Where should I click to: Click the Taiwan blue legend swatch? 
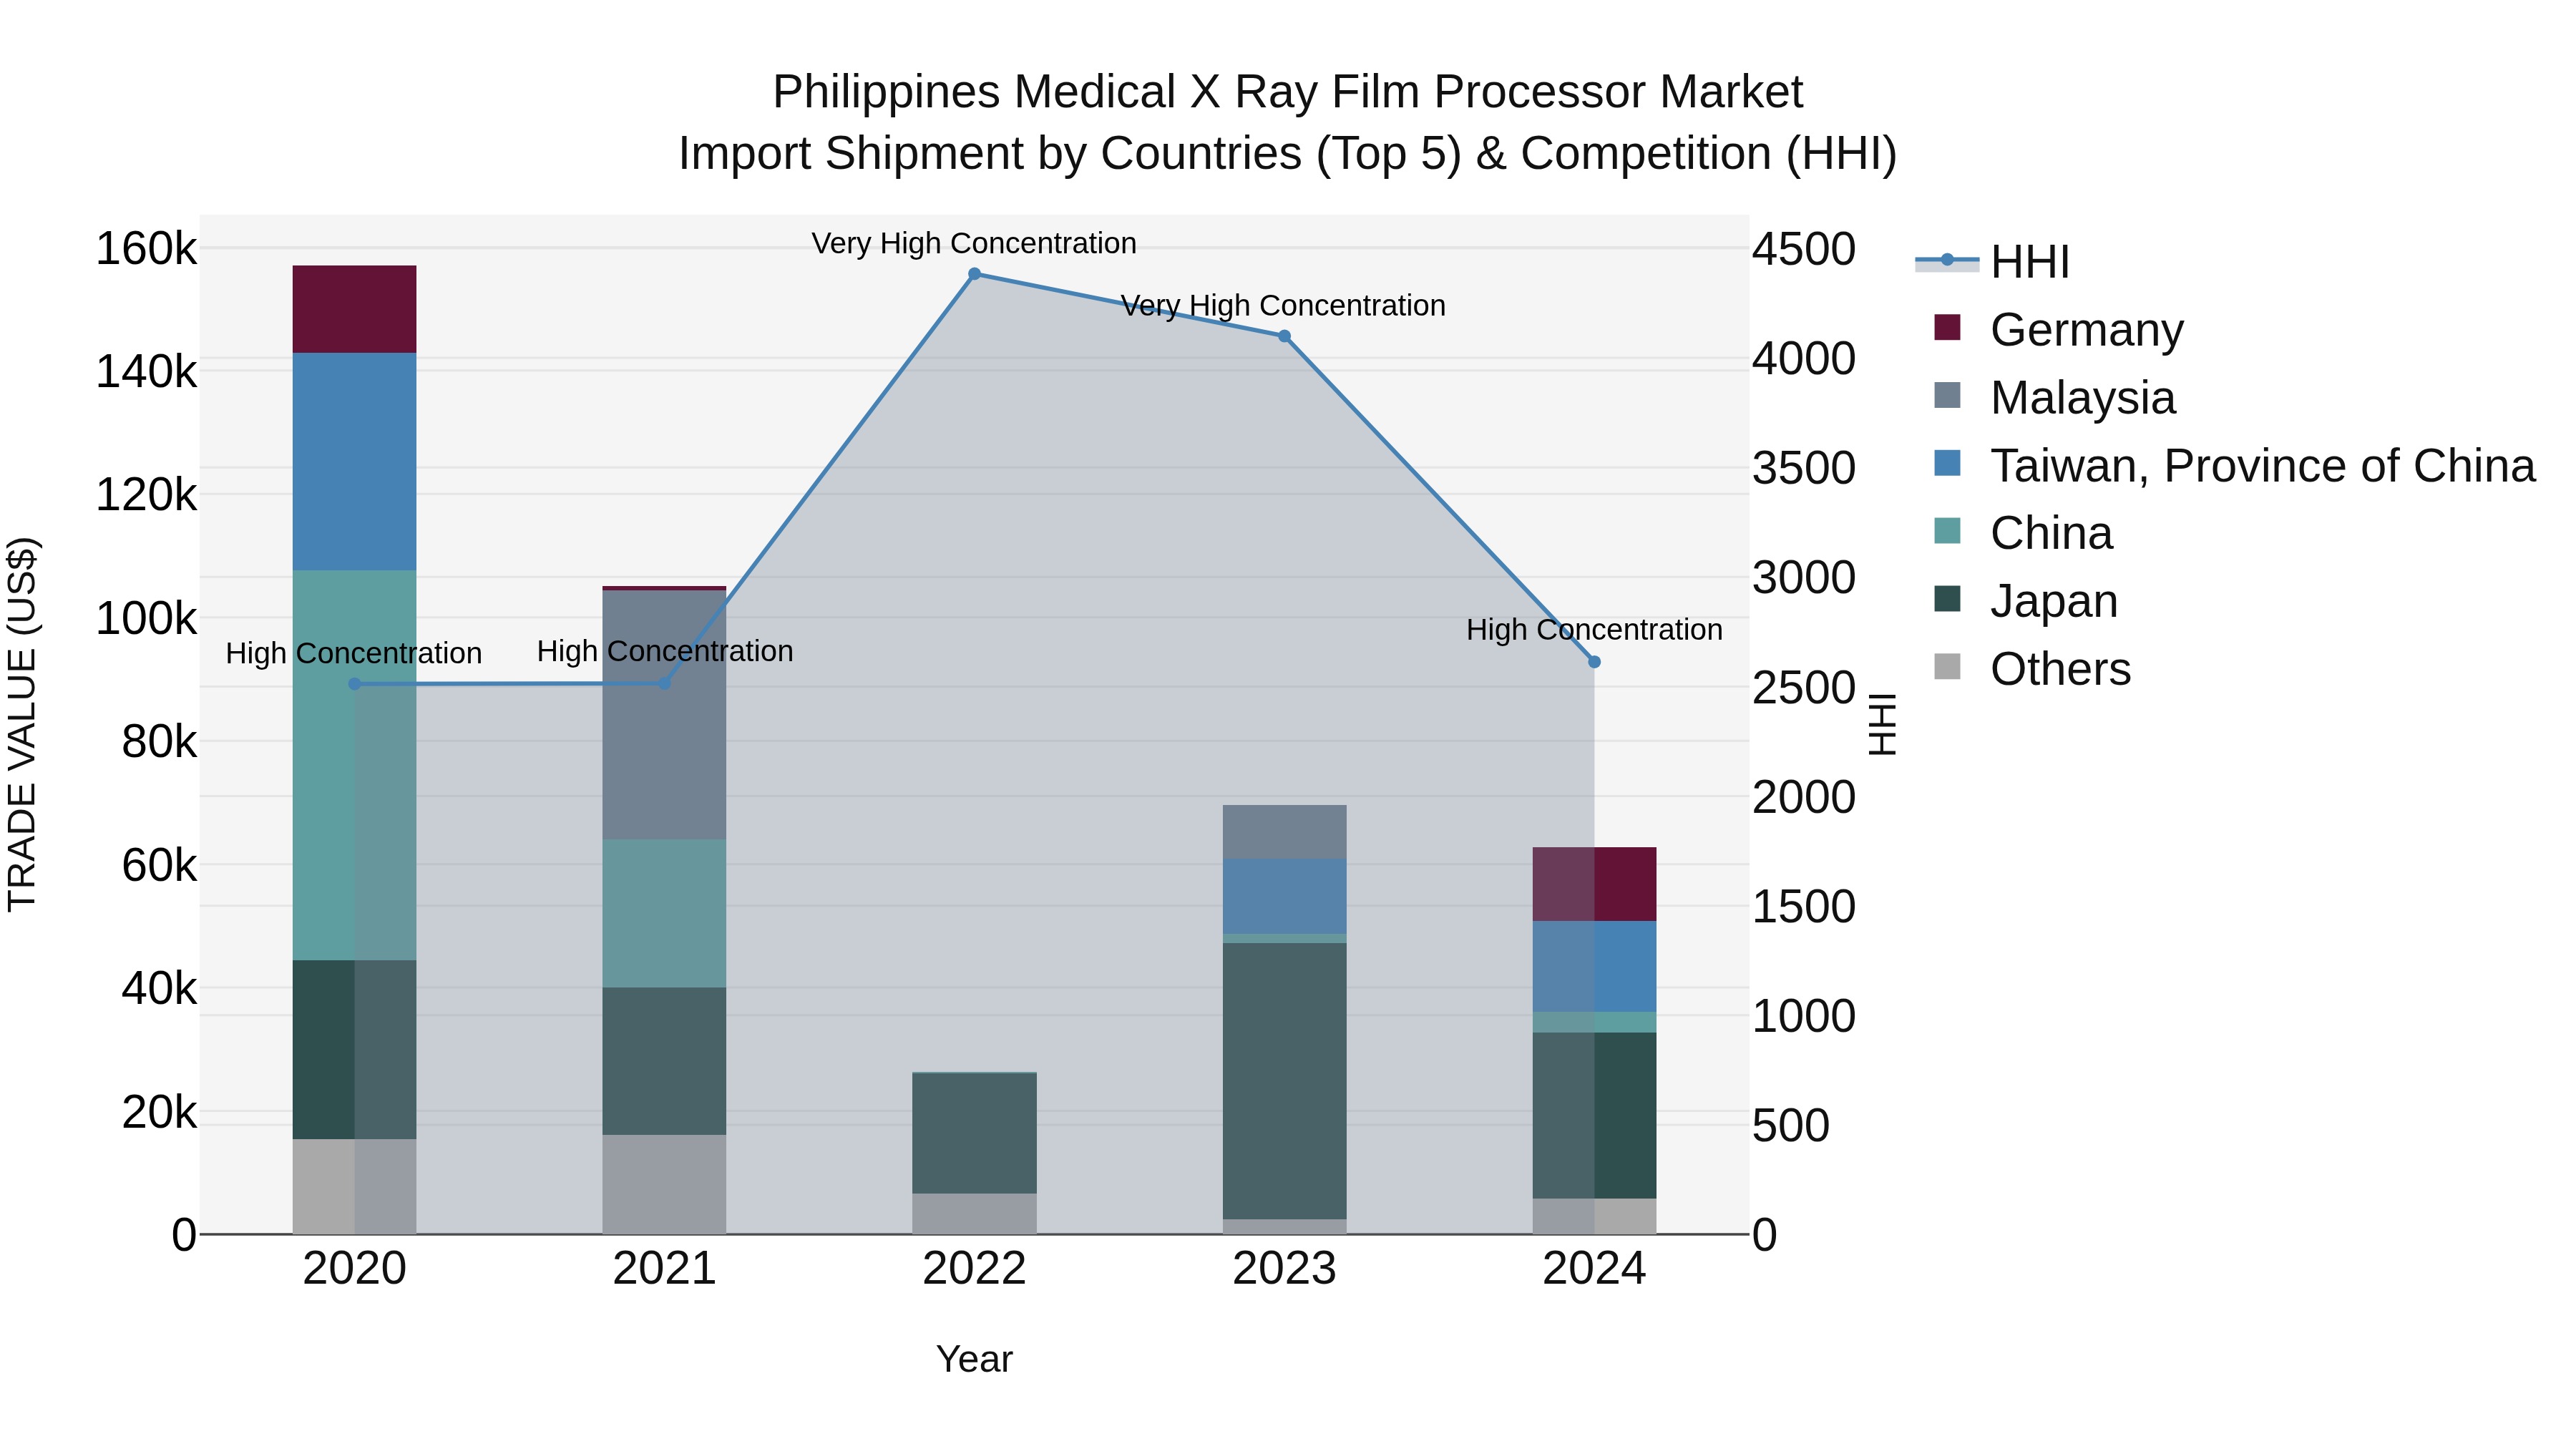point(1947,463)
